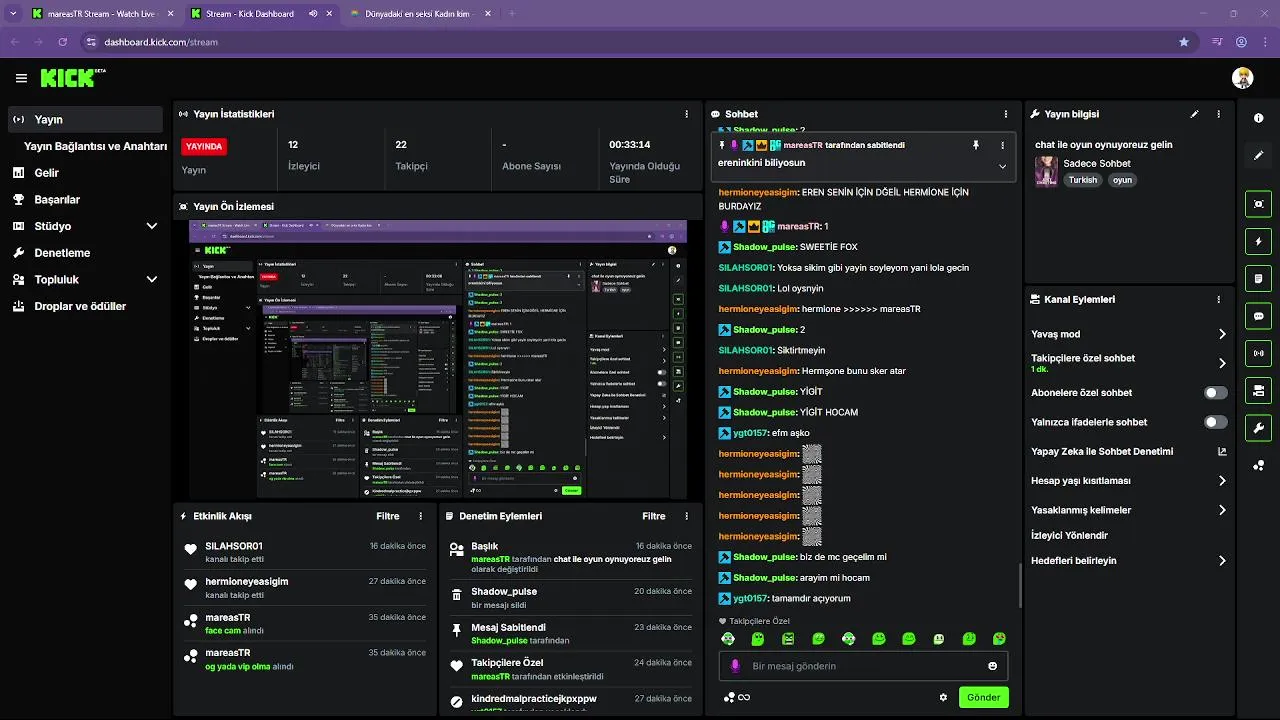The height and width of the screenshot is (720, 1280).
Task: Click the chat panel scrollbar
Action: 1020,585
